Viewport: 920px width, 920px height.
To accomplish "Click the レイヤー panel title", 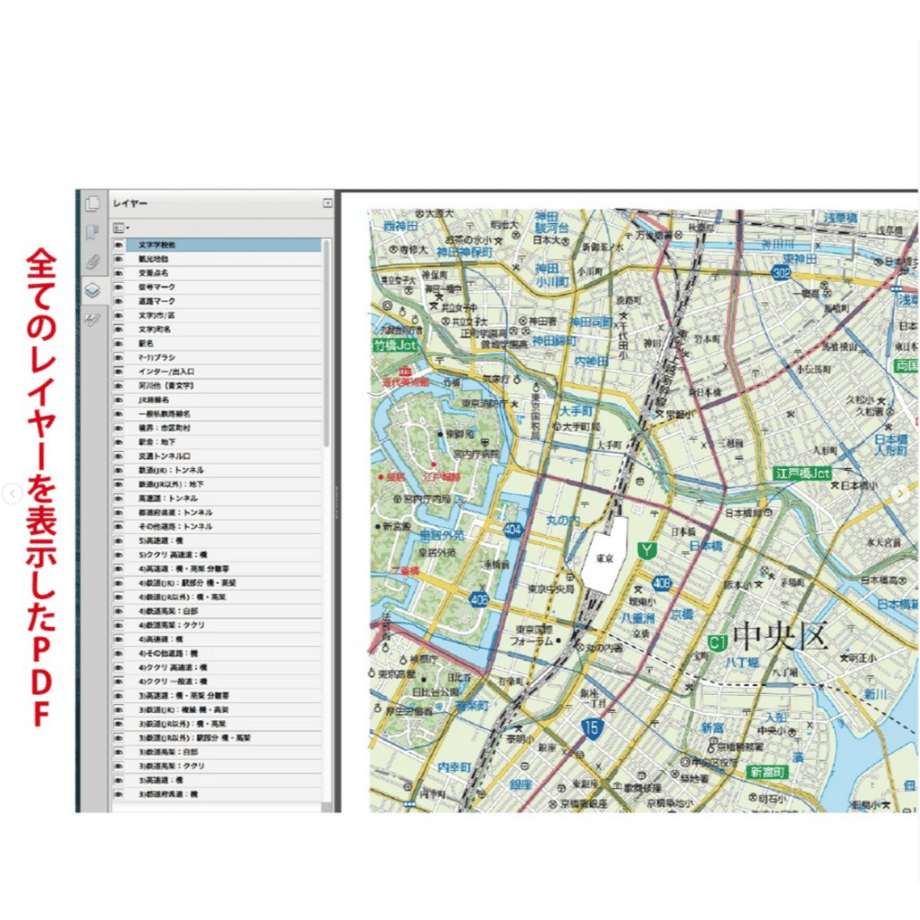I will tap(130, 203).
